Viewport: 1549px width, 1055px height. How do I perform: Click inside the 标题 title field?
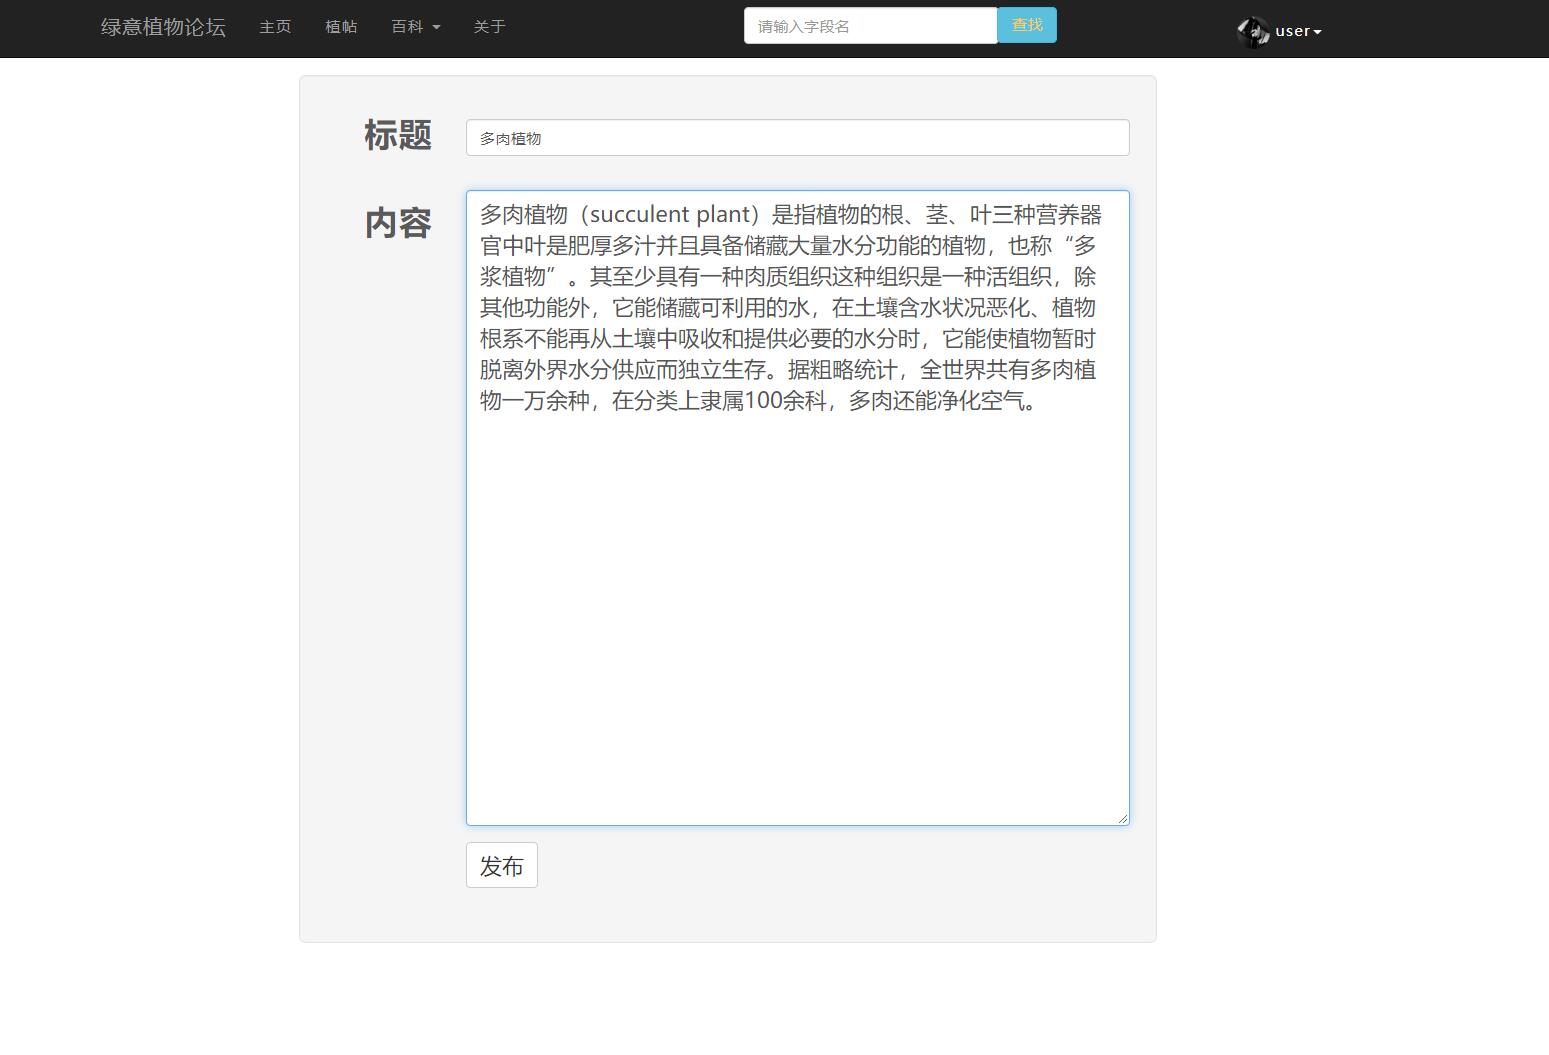[x=796, y=137]
